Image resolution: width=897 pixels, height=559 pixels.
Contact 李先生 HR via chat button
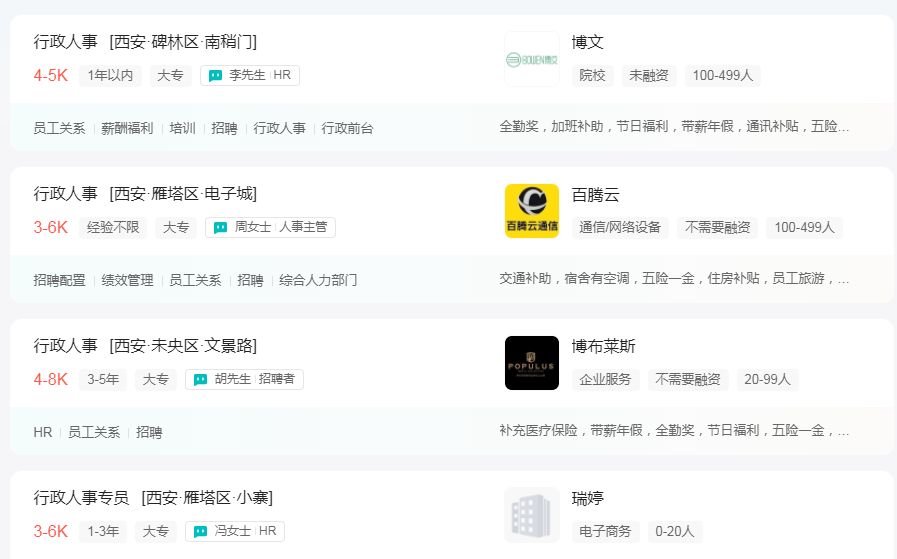coord(250,76)
